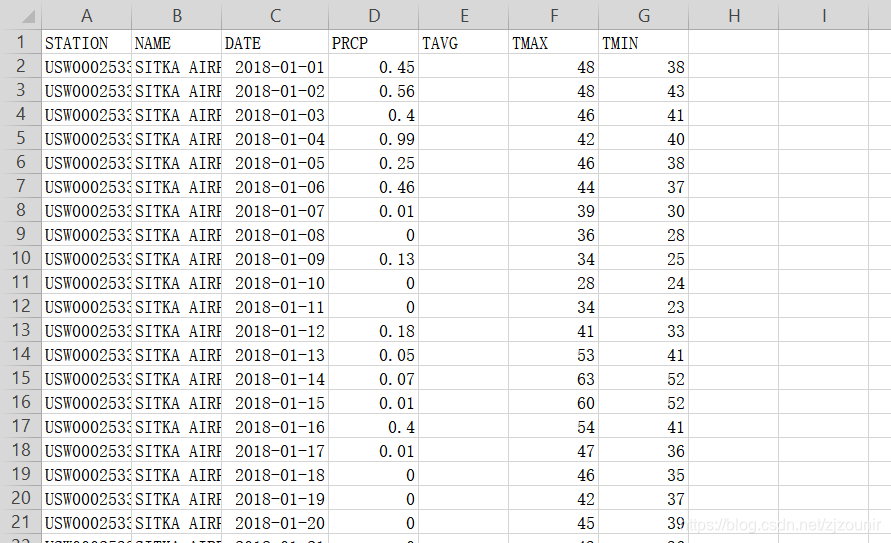Click PRCP value 0.99
This screenshot has width=891, height=543.
tap(373, 139)
